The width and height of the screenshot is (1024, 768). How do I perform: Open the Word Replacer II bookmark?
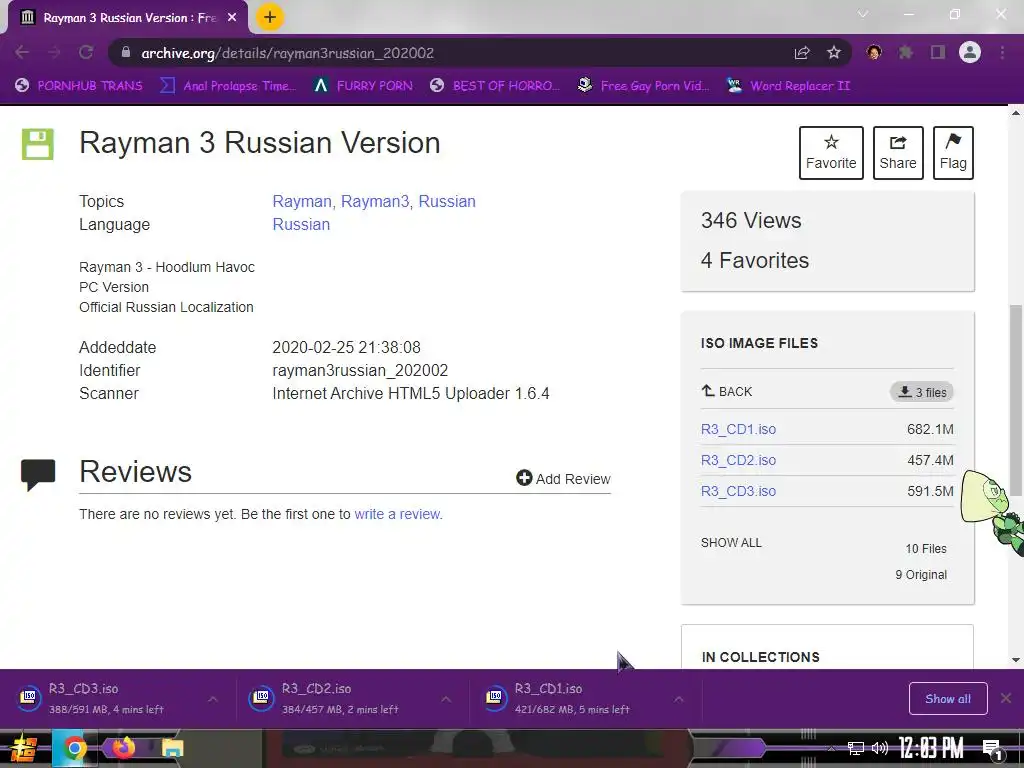pos(788,86)
